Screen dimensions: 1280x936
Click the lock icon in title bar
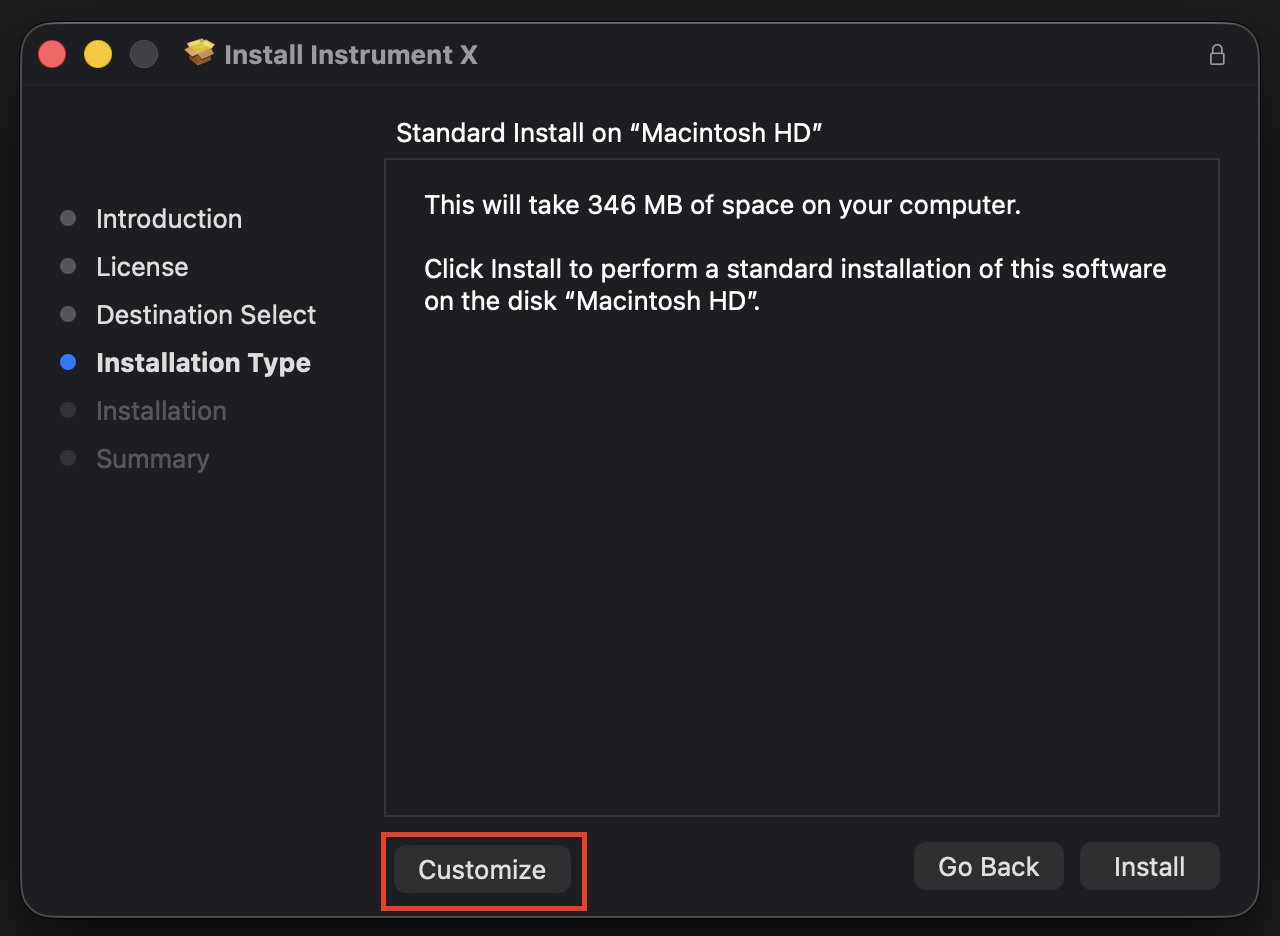[1217, 55]
